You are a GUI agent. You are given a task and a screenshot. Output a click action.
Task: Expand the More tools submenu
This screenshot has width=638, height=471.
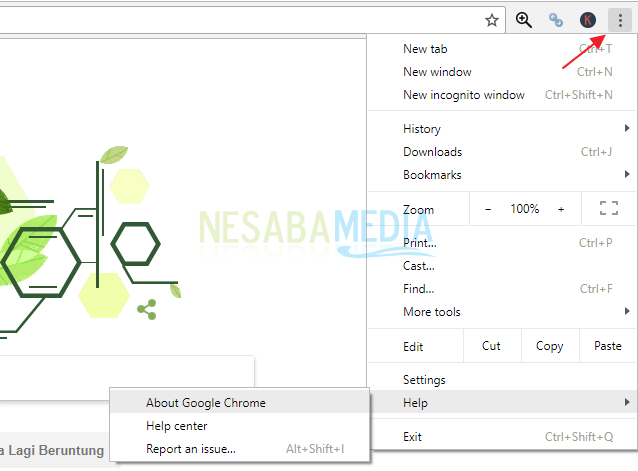(x=503, y=312)
